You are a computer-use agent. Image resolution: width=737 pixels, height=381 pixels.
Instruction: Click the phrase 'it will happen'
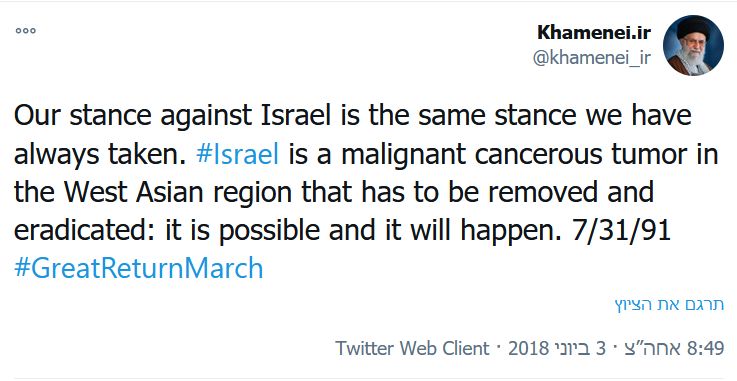pos(470,230)
